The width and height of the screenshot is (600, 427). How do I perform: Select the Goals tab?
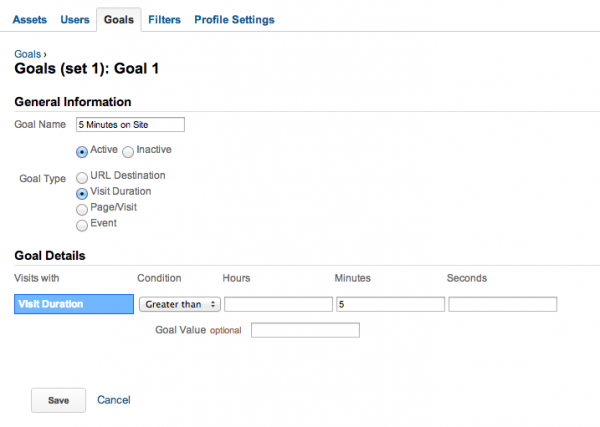click(119, 19)
